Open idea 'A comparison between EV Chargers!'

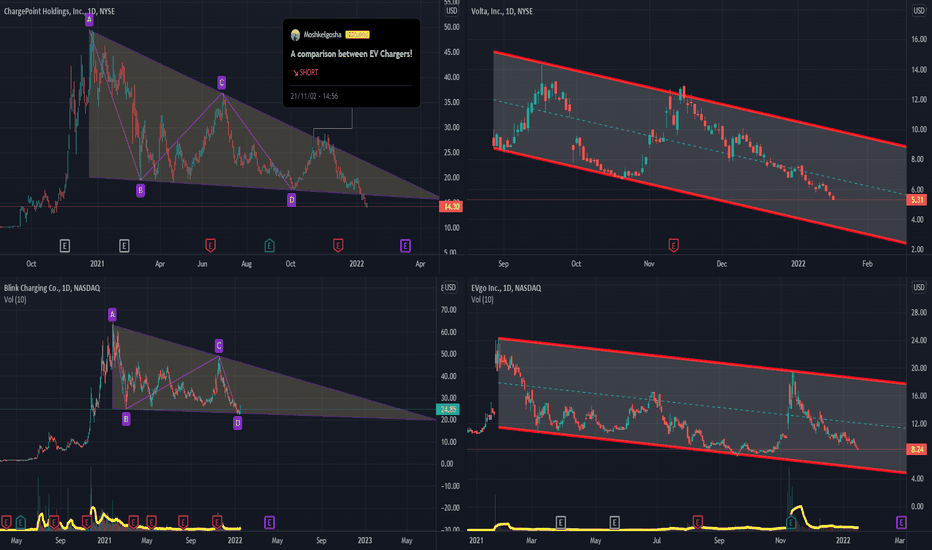click(x=351, y=54)
